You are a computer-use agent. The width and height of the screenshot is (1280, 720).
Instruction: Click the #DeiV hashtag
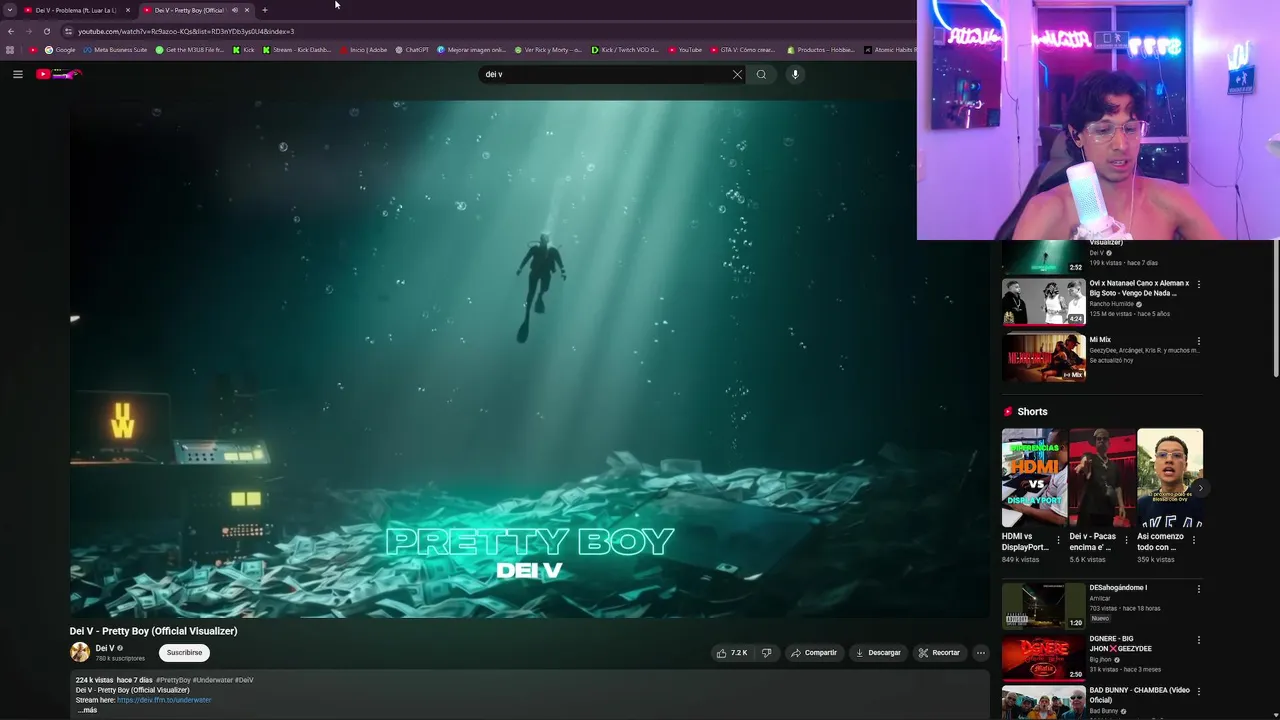click(244, 680)
